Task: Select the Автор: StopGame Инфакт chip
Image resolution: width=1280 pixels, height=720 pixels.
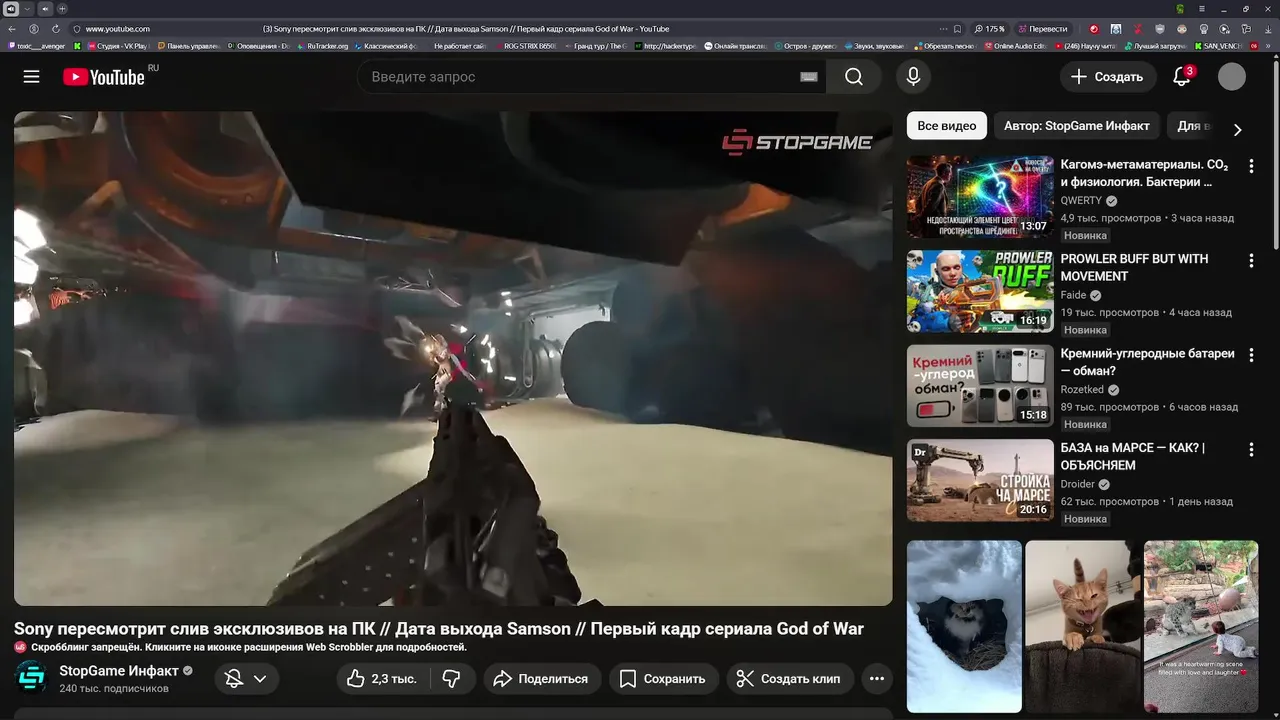Action: [x=1078, y=126]
